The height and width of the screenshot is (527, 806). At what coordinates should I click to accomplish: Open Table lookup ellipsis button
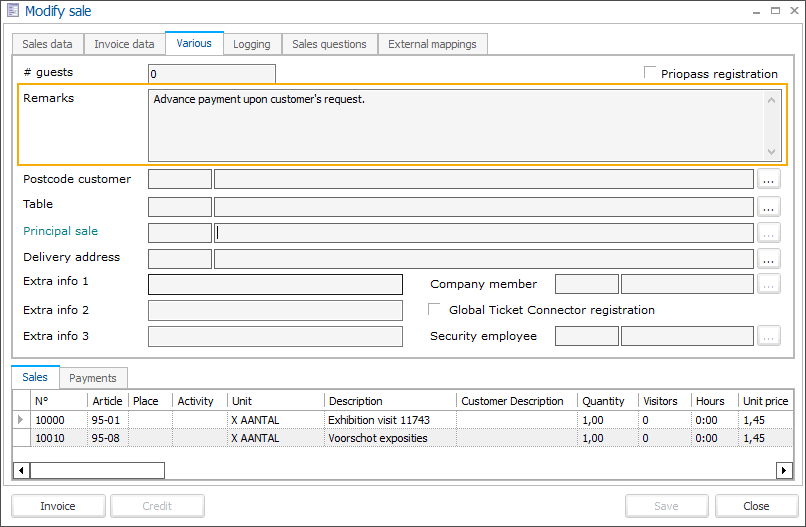(x=768, y=207)
